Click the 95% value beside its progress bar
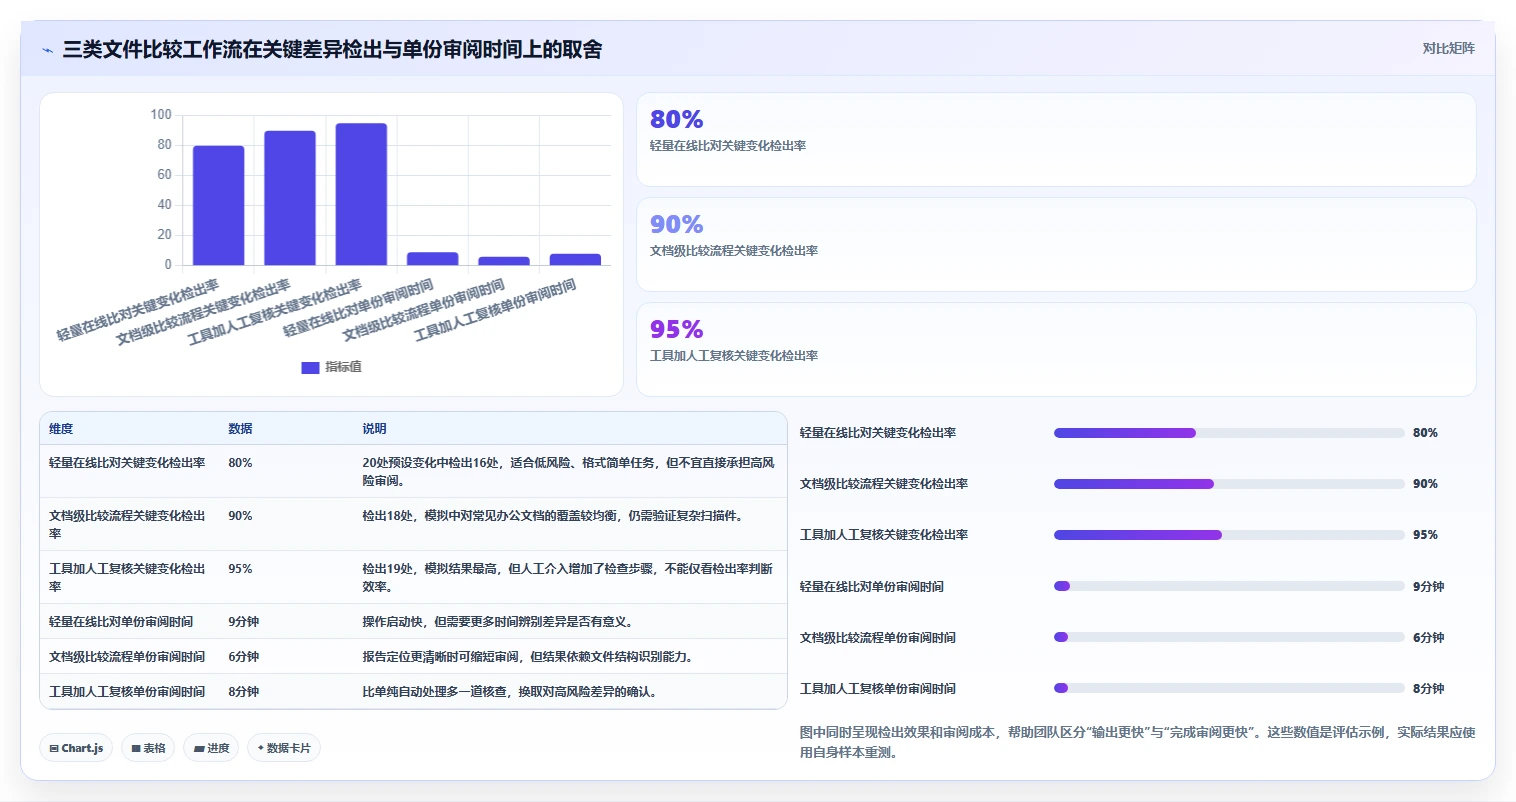The width and height of the screenshot is (1516, 802). tap(1425, 535)
